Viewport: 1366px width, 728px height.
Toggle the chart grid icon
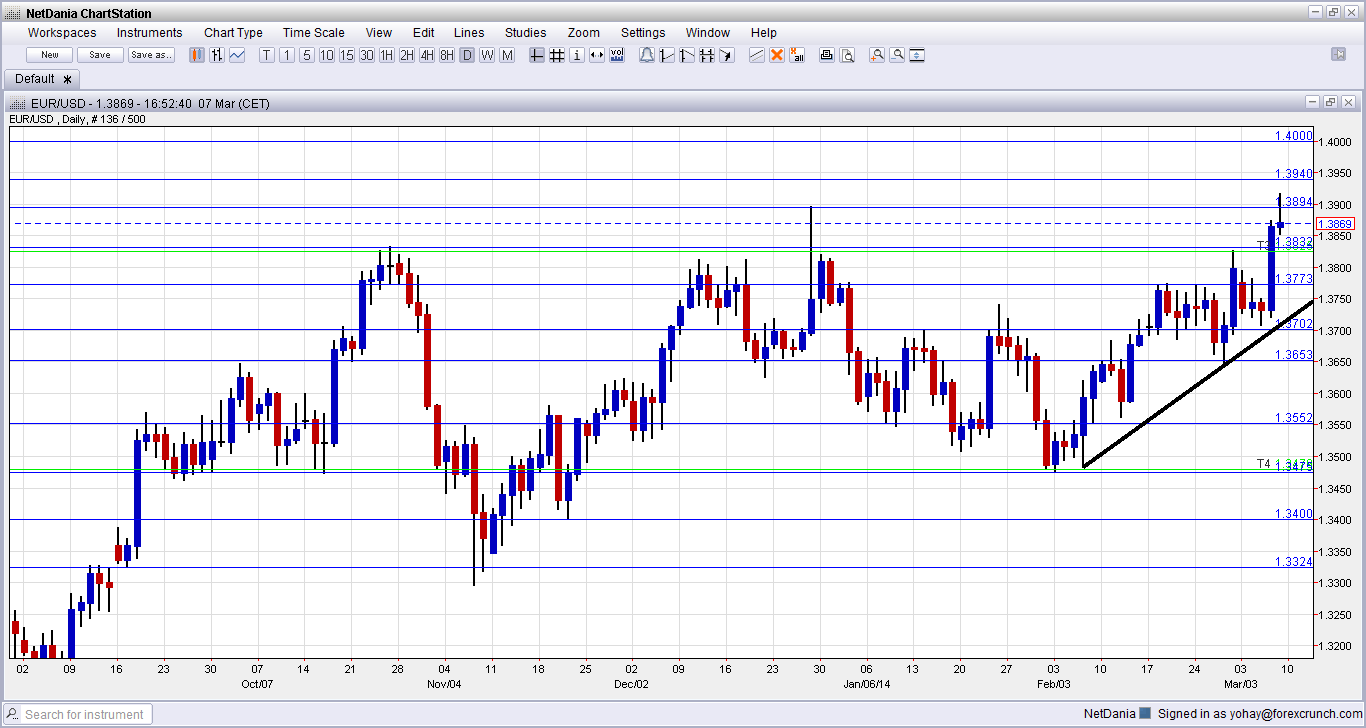pos(557,55)
